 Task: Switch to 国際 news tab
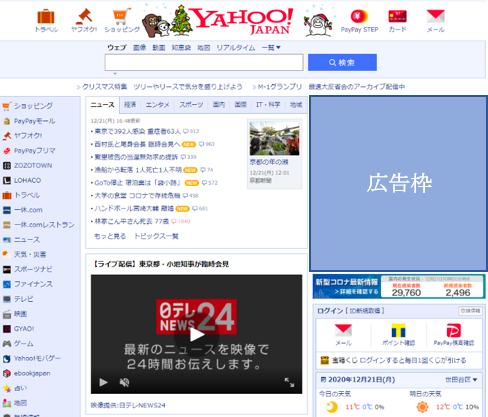pos(240,105)
